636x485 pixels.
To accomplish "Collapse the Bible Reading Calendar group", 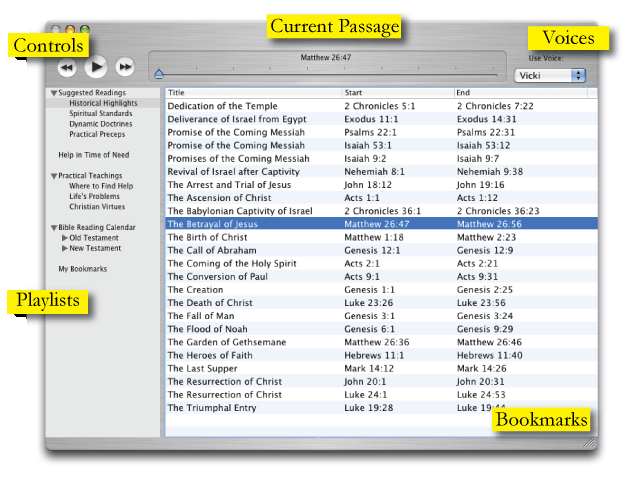I will coord(53,228).
